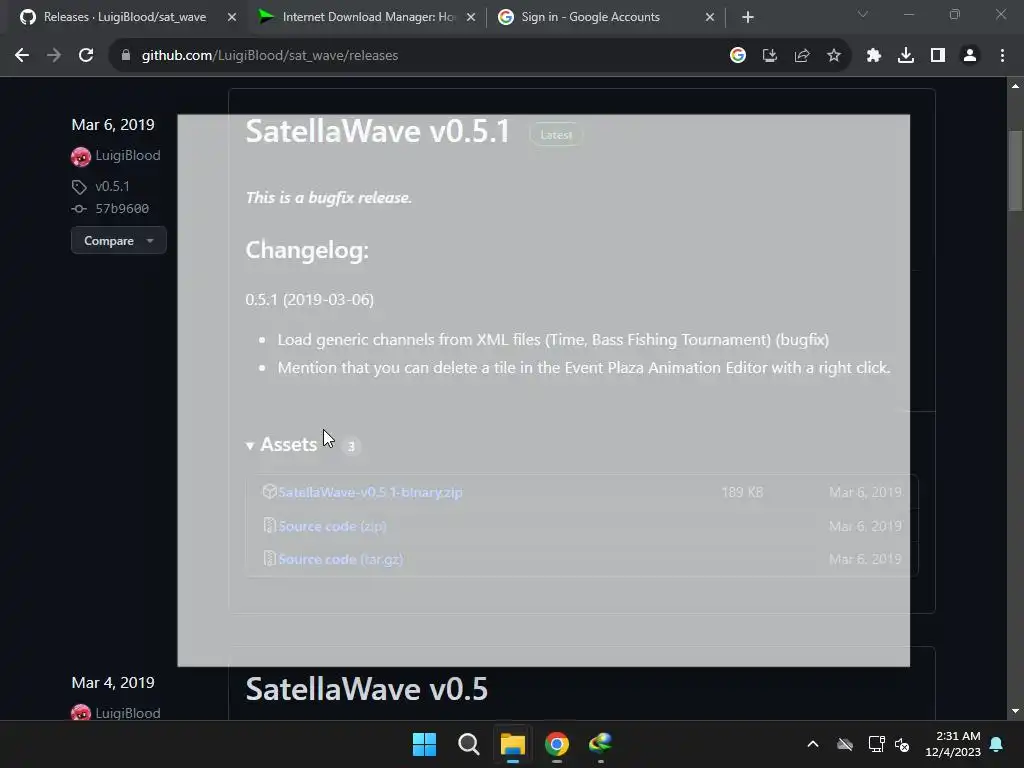Viewport: 1024px width, 768px height.
Task: Click the browser forward arrow
Action: (x=54, y=56)
